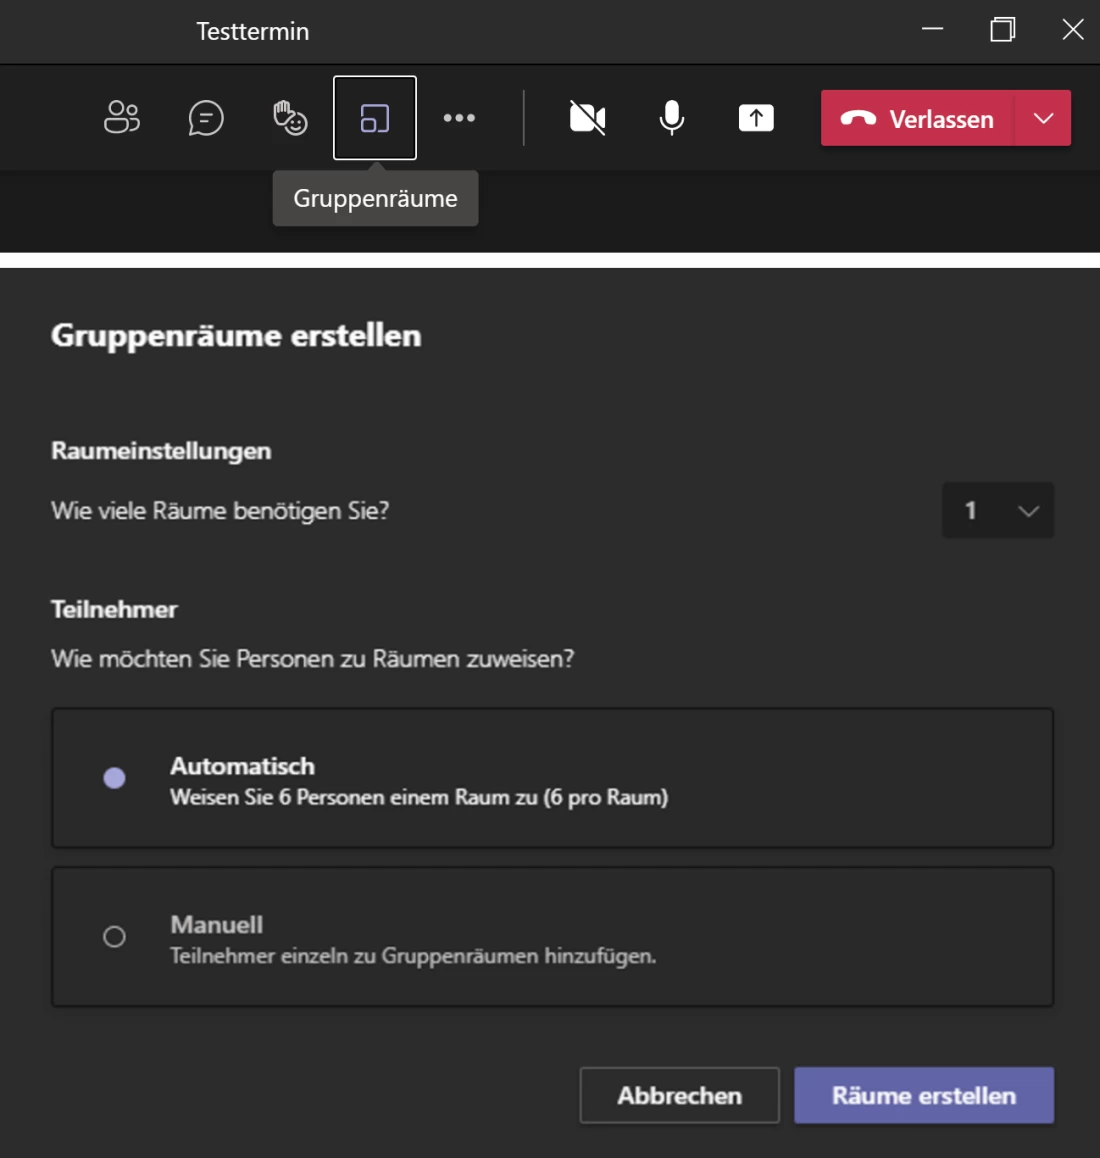Screen dimensions: 1100x1158
Task: Click the Gruppenräume breakout rooms icon
Action: tap(375, 117)
